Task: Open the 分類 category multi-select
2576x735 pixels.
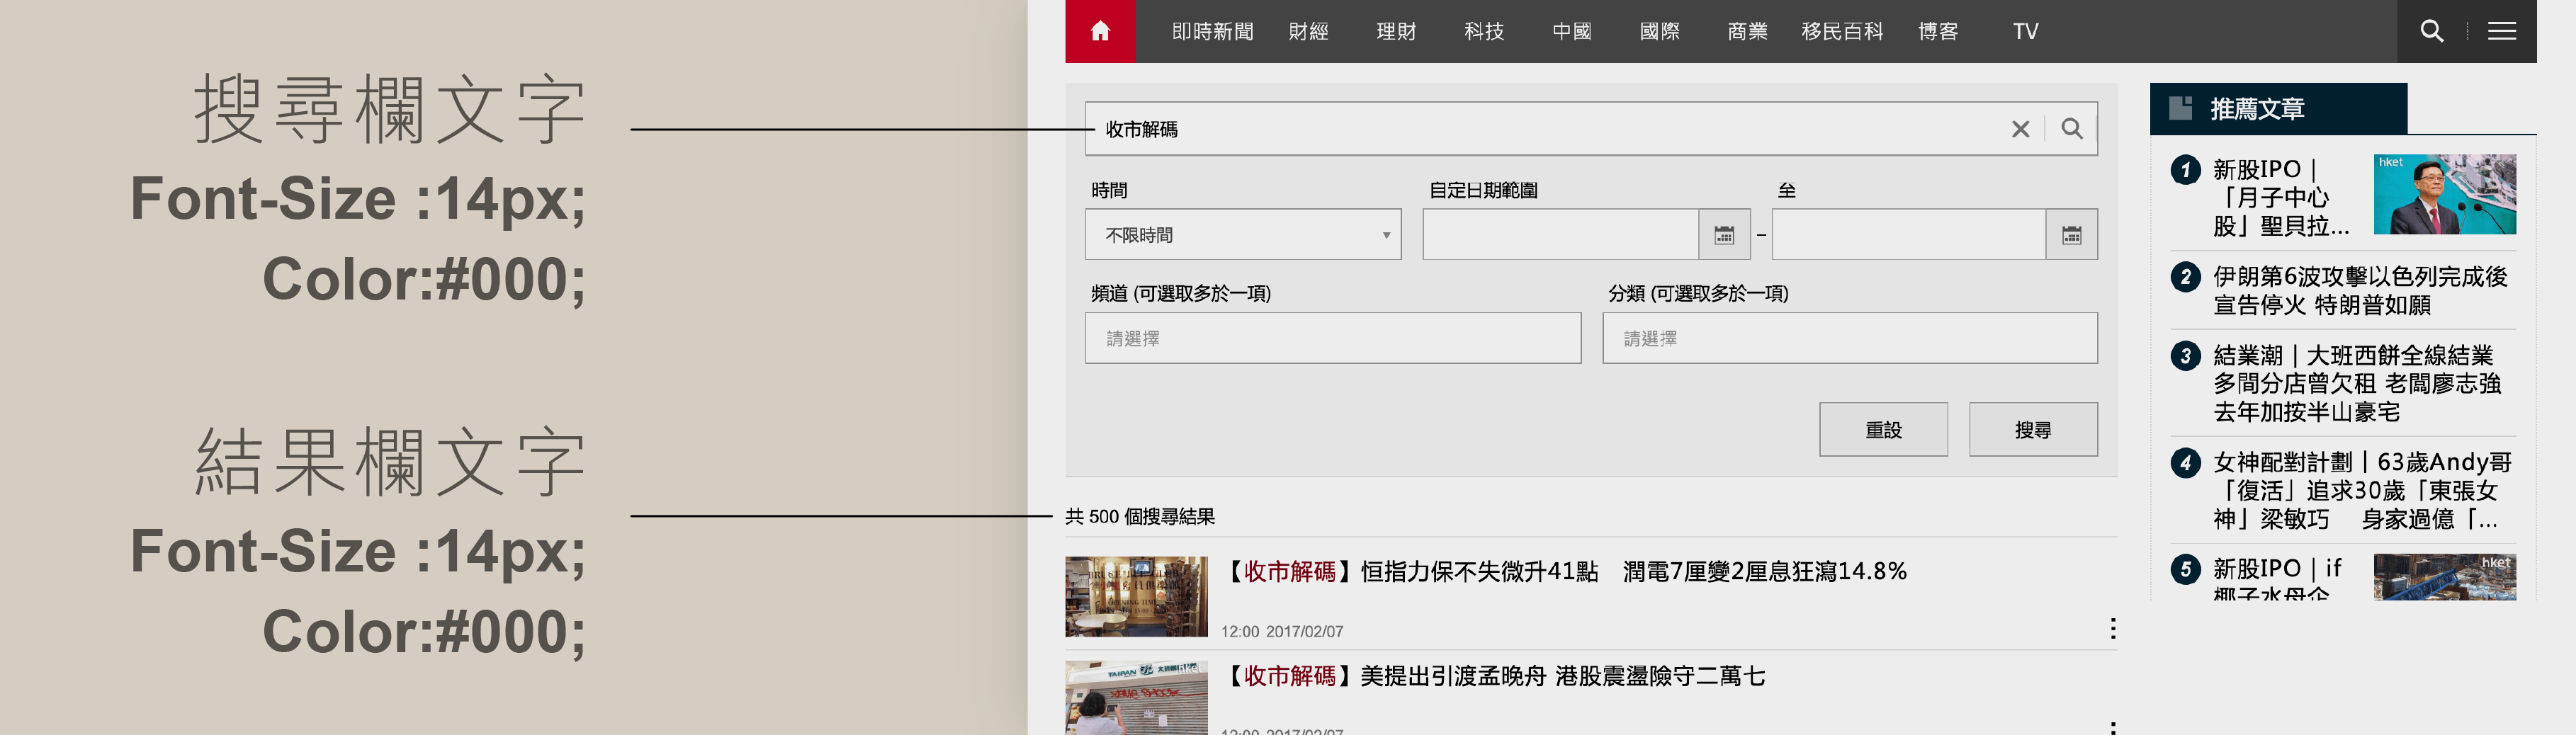Action: [x=1849, y=338]
